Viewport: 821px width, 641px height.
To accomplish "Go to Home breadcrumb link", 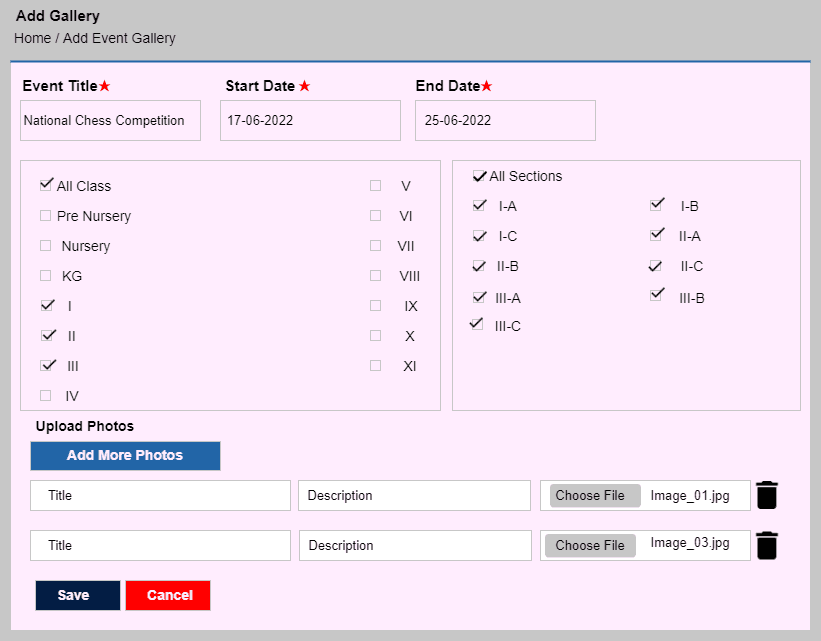I will pos(32,38).
